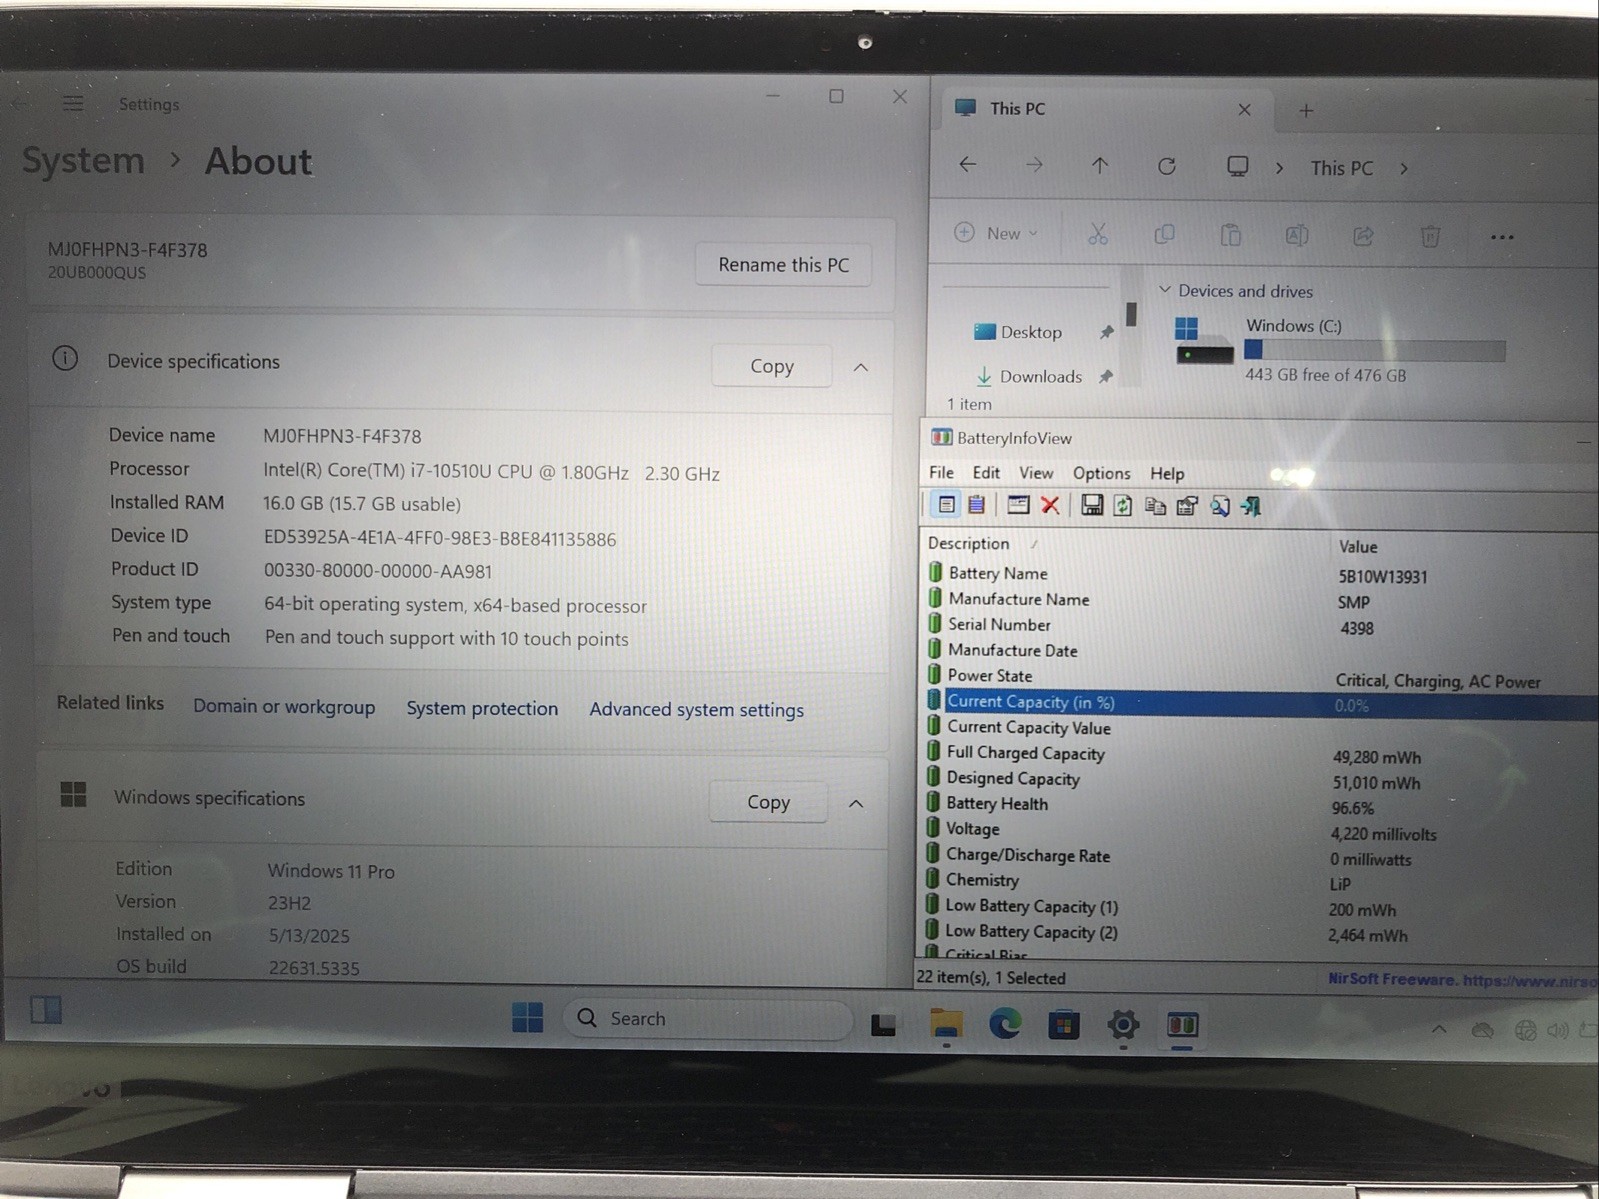The image size is (1599, 1199).
Task: Click the battery information view icon in BatteryInfoView toolbar
Action: pos(946,505)
